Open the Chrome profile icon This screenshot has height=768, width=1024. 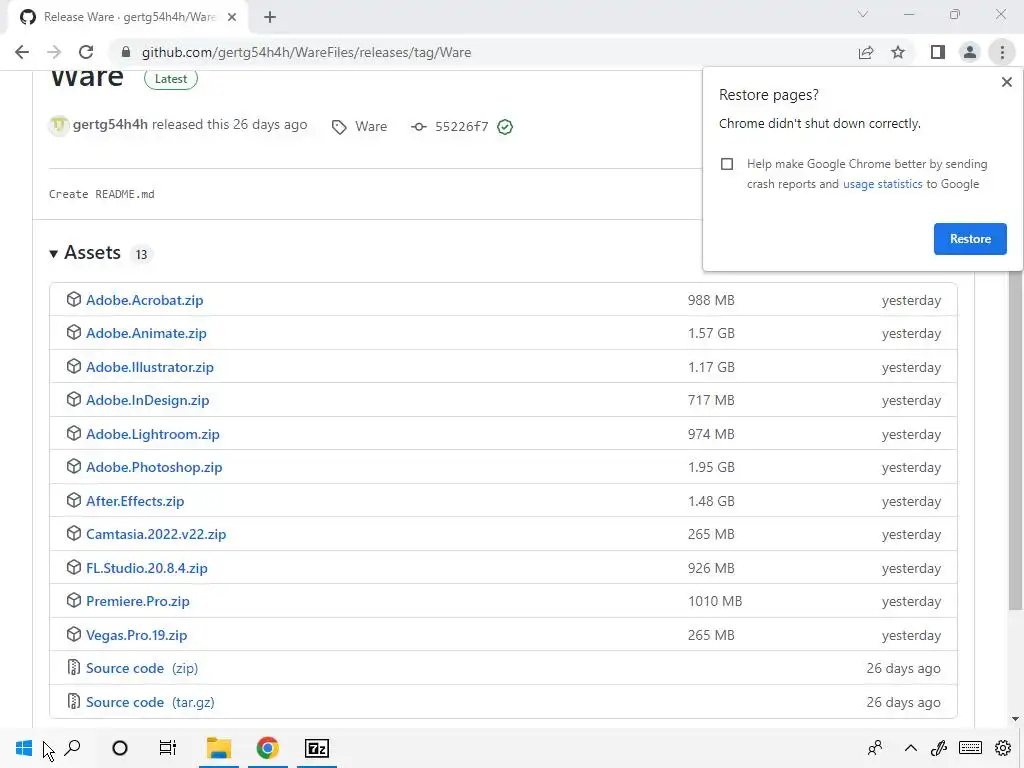pos(970,52)
